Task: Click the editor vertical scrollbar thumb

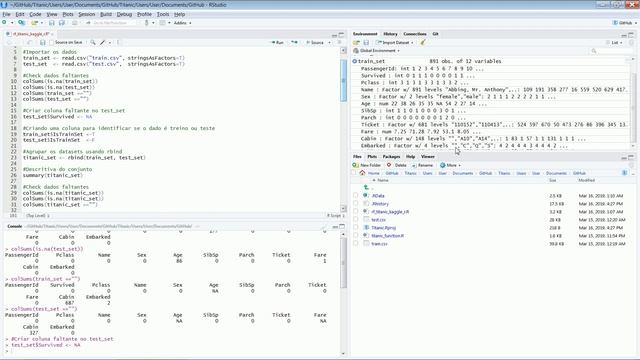Action: click(x=343, y=80)
